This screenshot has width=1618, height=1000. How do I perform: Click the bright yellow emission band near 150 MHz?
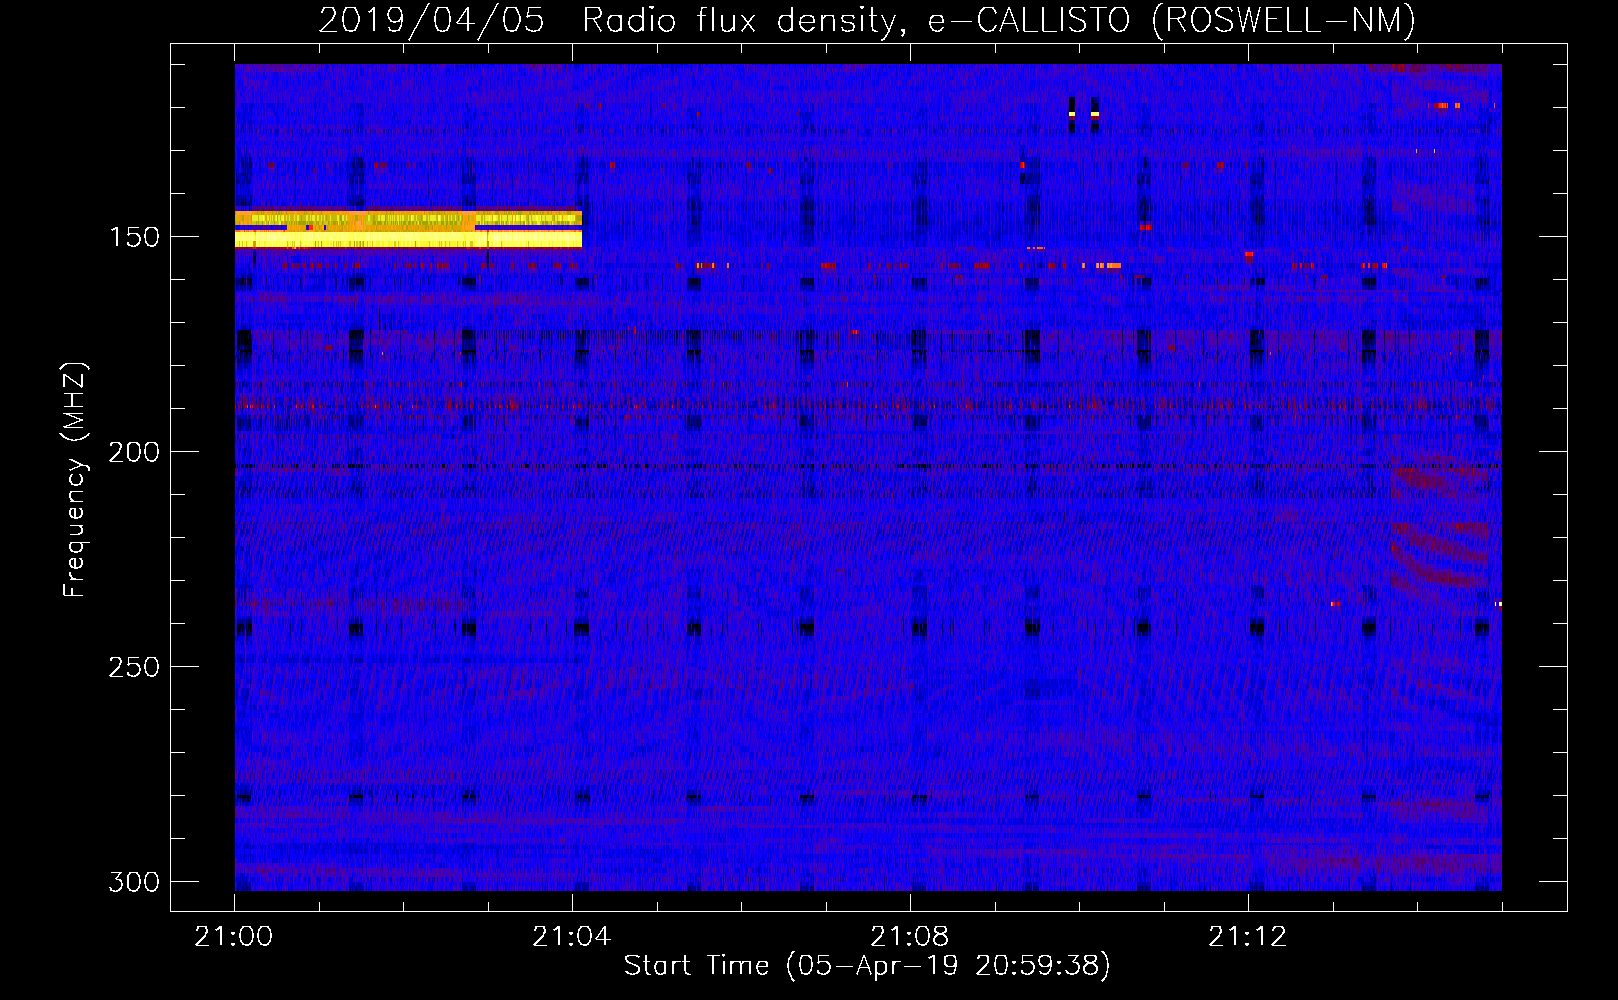(408, 229)
